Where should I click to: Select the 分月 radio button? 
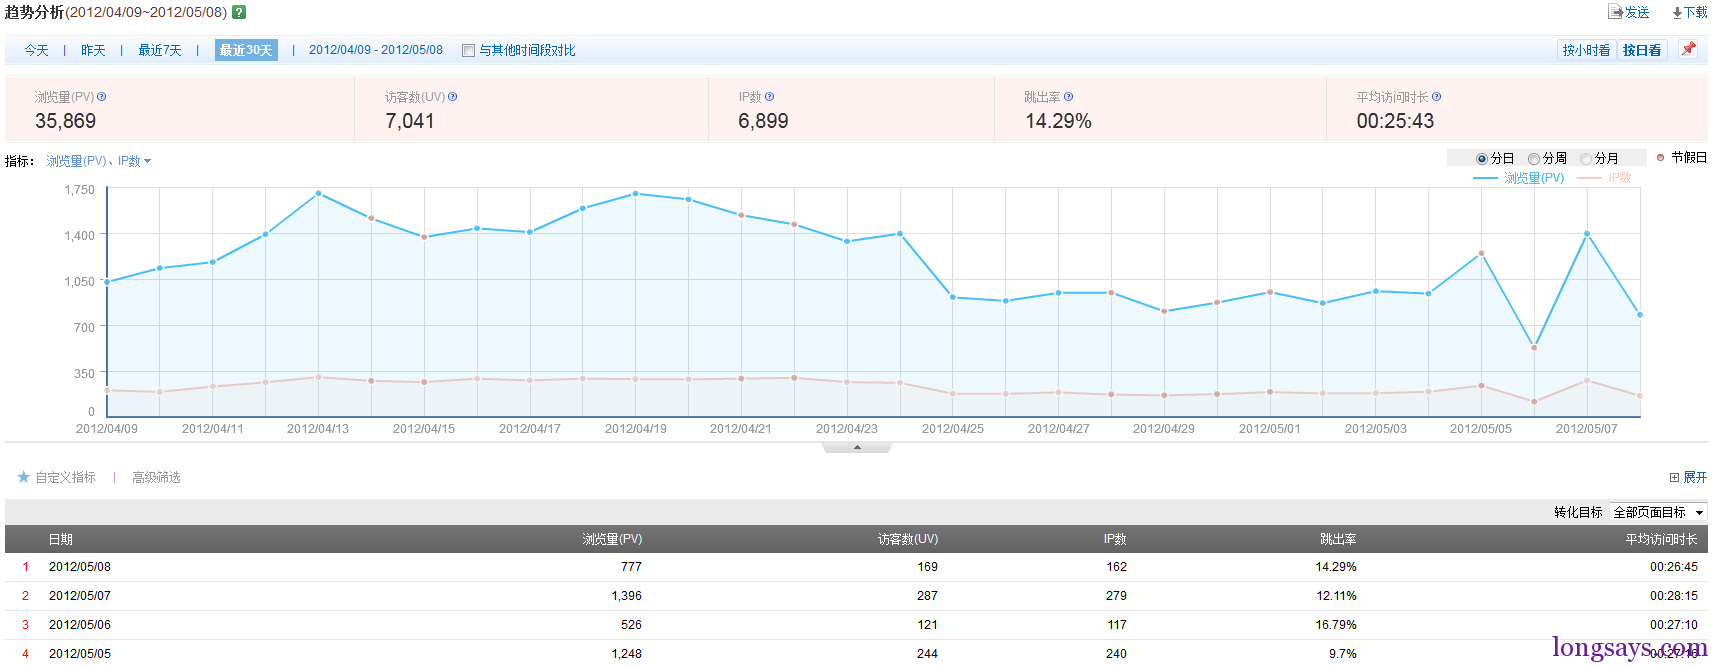click(x=1585, y=159)
